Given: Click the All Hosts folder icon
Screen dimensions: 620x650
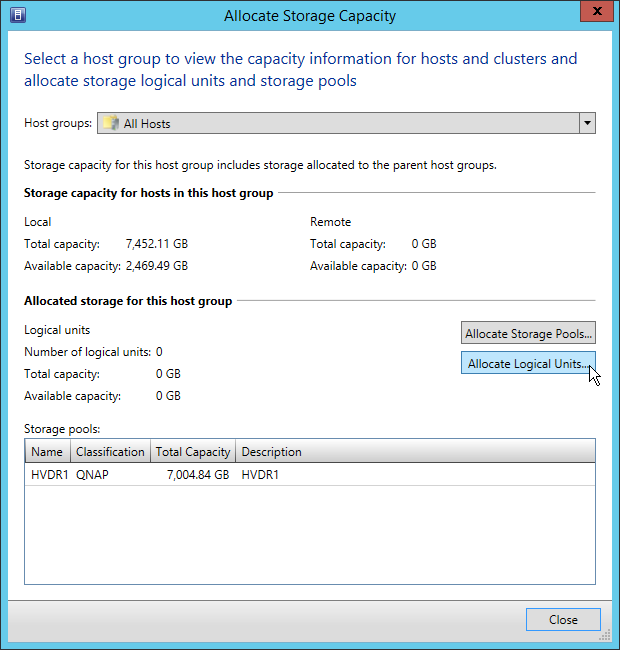Looking at the screenshot, I should tap(111, 124).
